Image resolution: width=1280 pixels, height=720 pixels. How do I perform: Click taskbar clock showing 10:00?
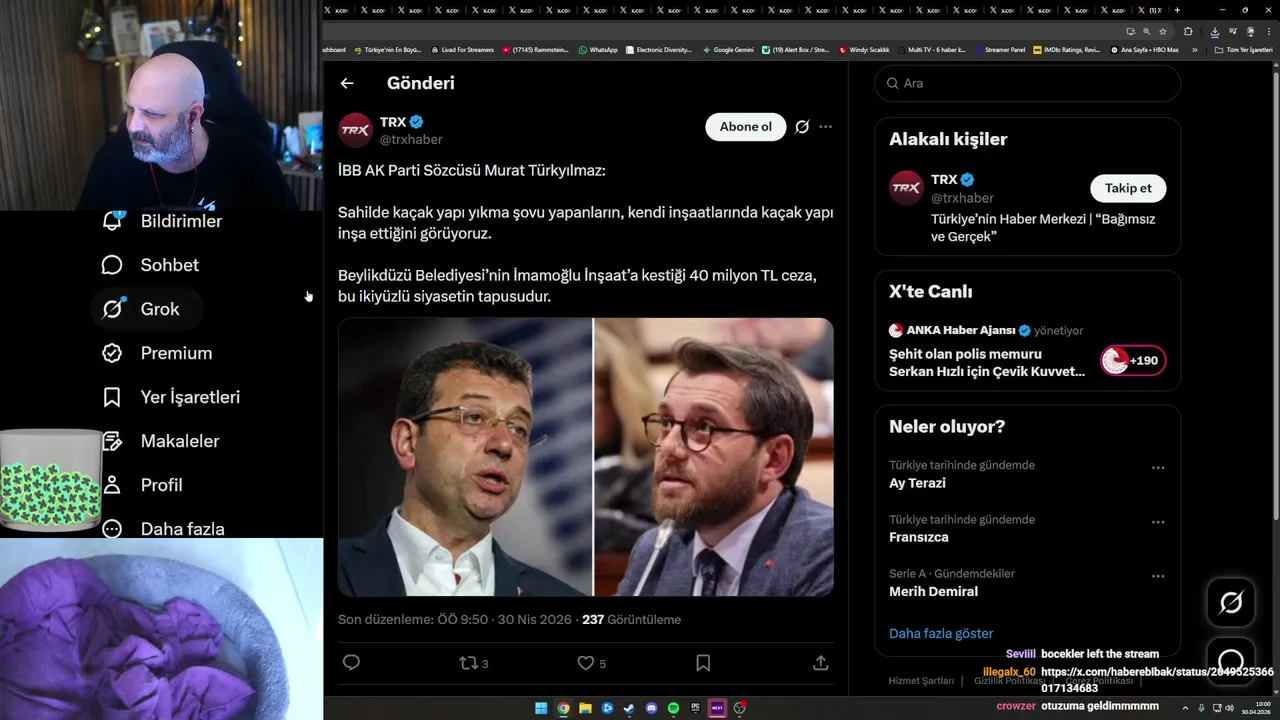pos(1256,708)
